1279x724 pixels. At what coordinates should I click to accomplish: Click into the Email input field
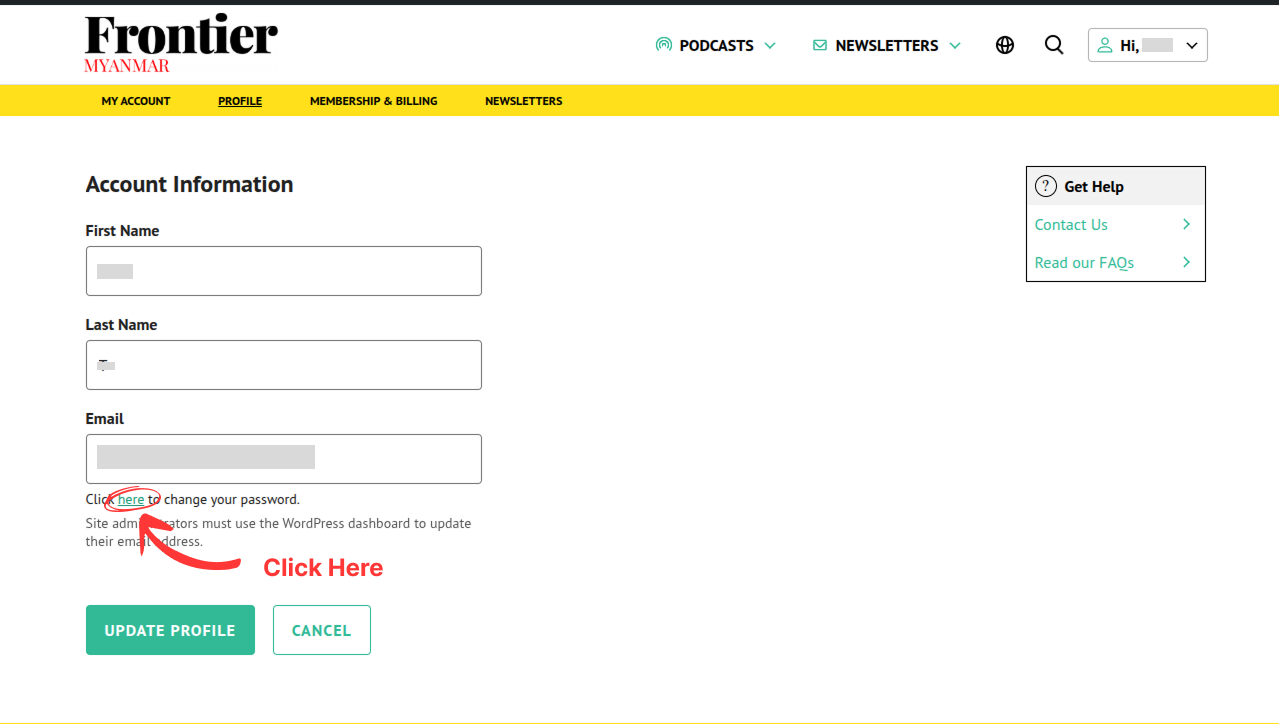[284, 459]
